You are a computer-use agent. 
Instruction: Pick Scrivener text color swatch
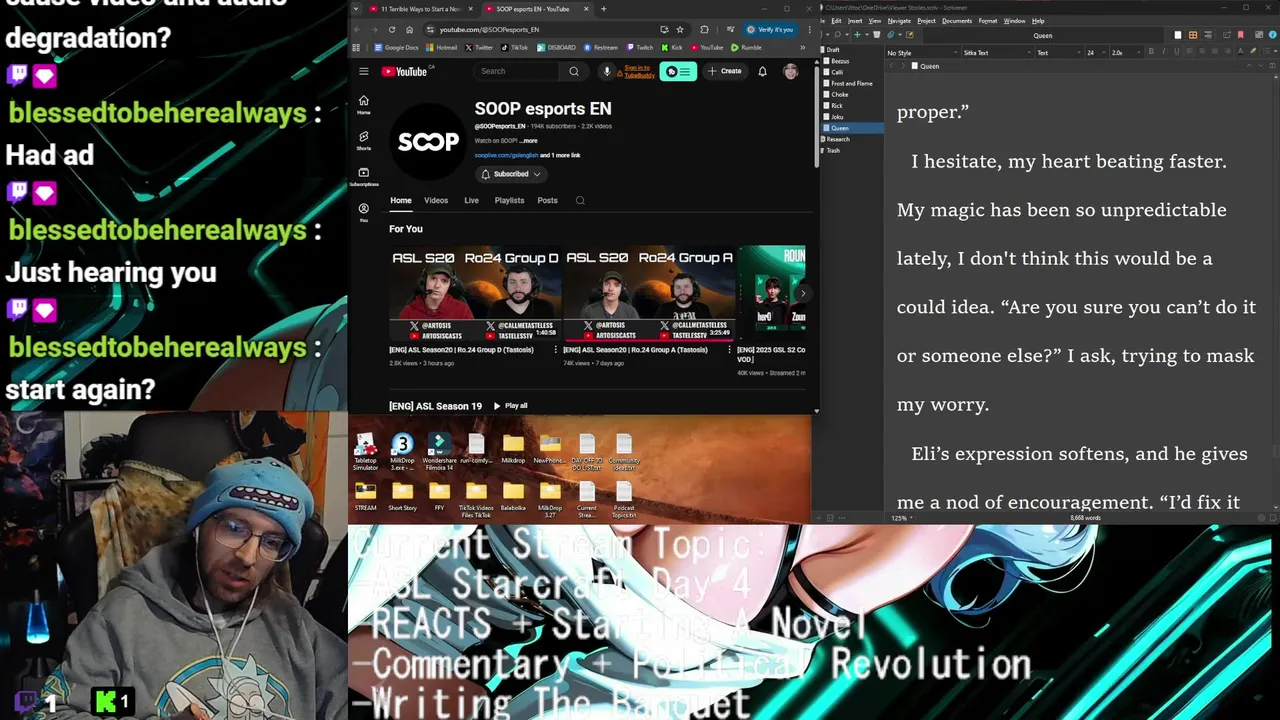point(1241,52)
